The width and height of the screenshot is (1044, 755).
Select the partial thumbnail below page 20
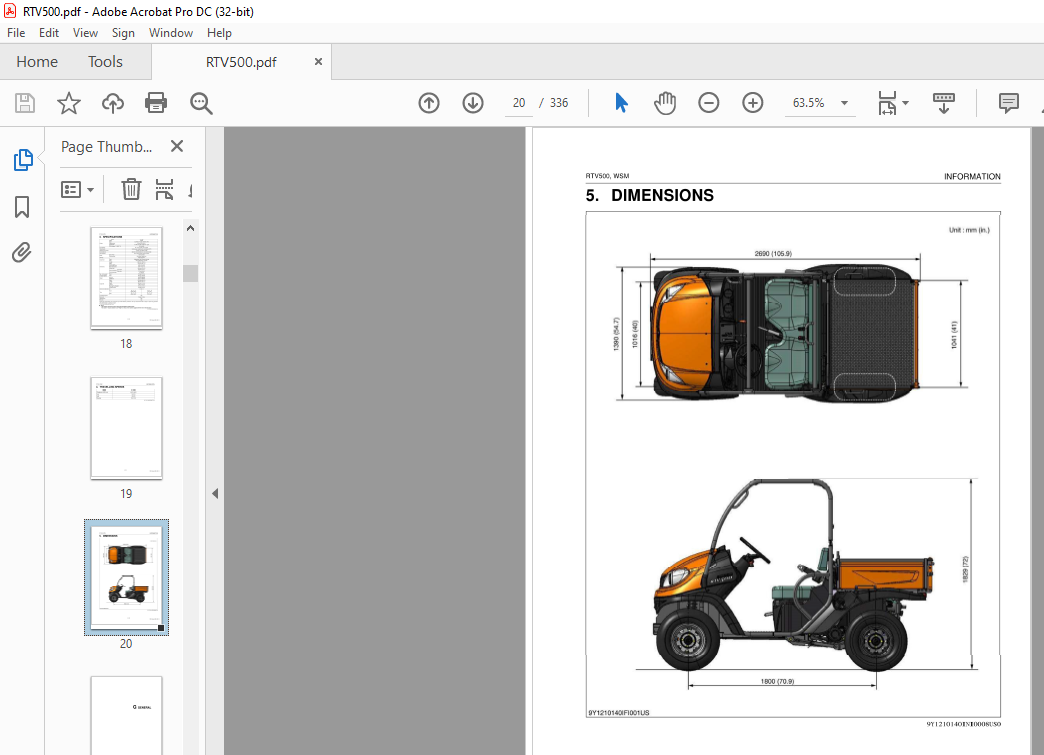[x=127, y=715]
